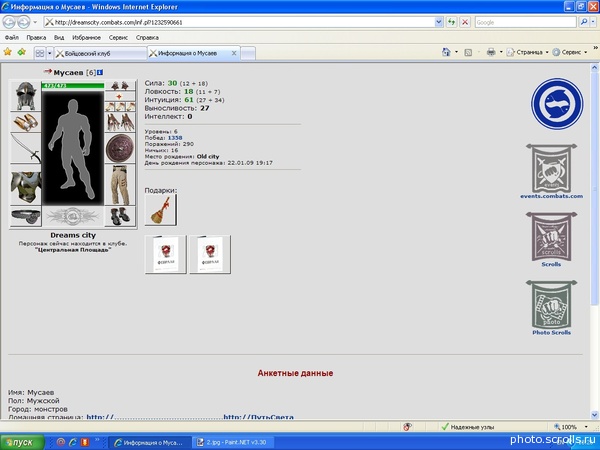The height and width of the screenshot is (450, 600).
Task: Click the Надежные узлы security zone
Action: [x=468, y=427]
